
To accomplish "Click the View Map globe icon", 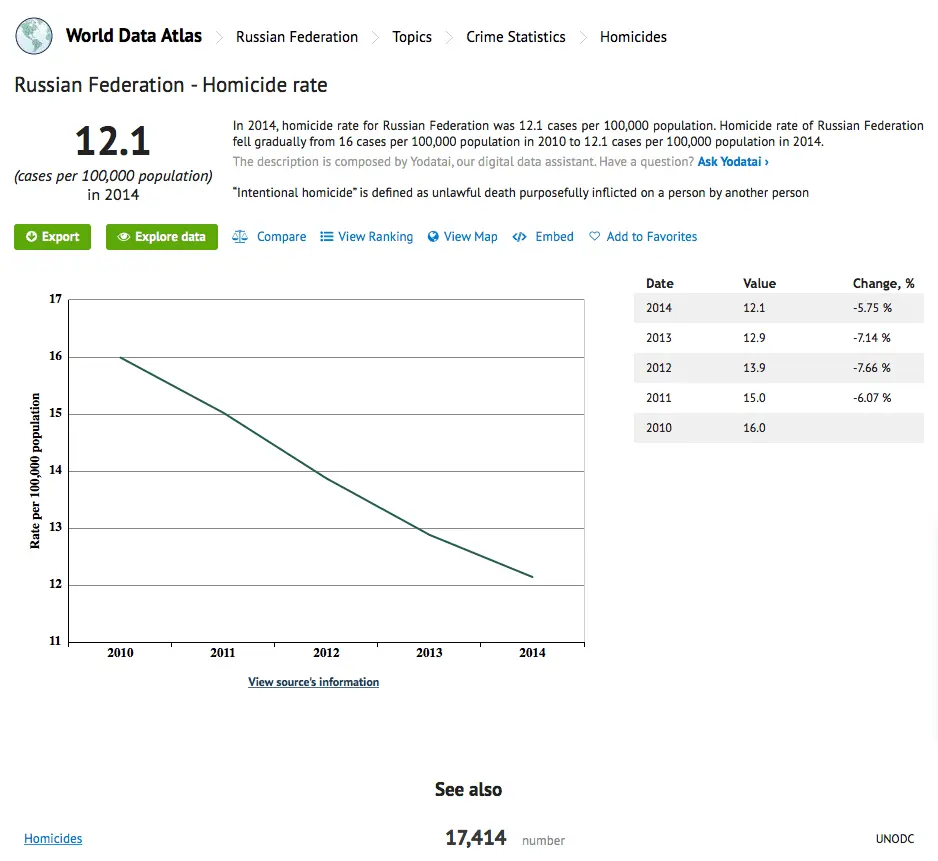I will coord(433,237).
